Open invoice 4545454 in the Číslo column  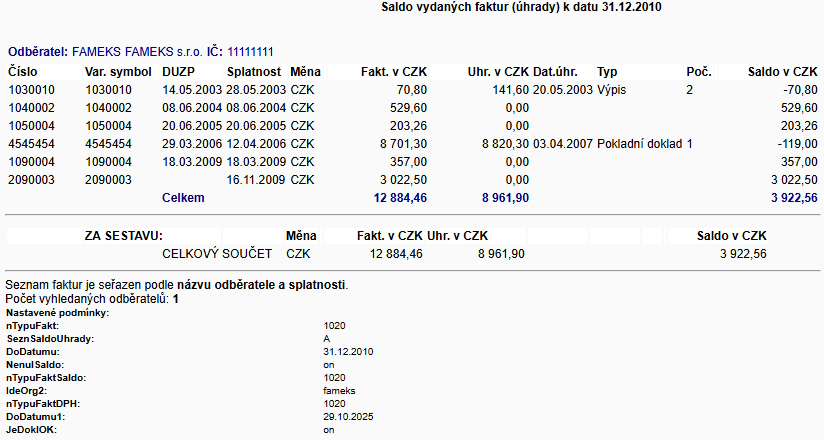coord(30,144)
